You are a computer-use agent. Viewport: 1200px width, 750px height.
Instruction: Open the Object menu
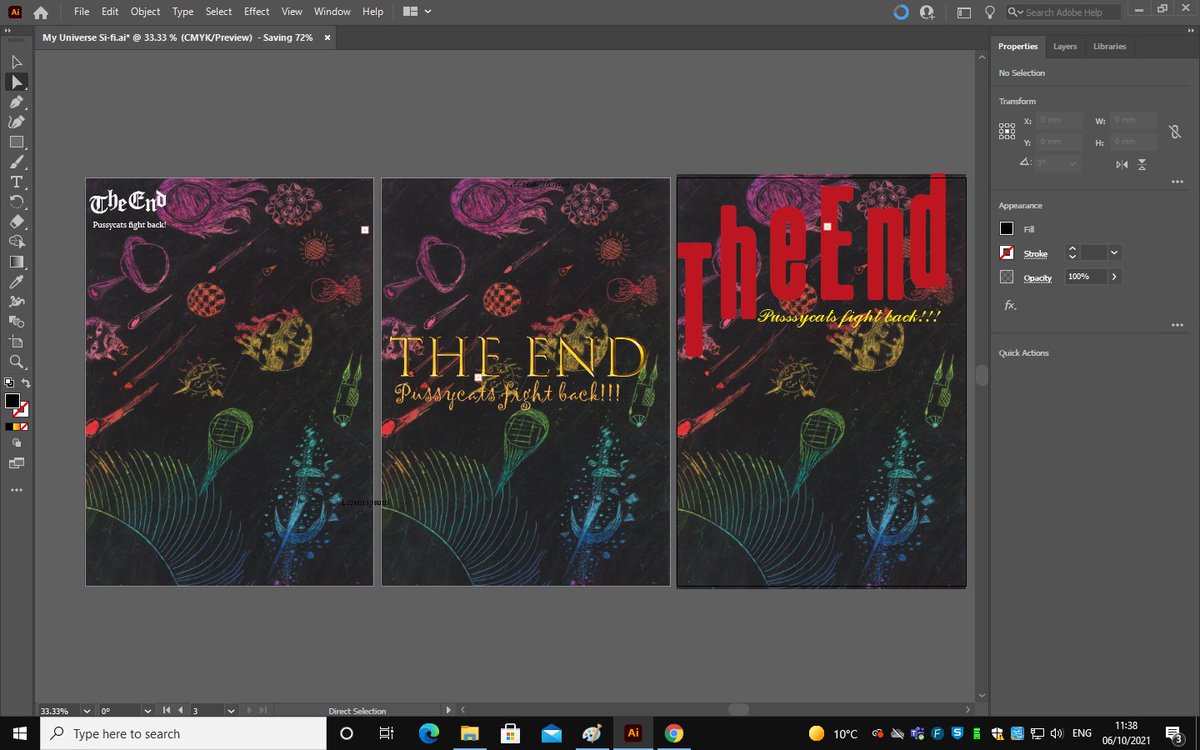click(145, 12)
